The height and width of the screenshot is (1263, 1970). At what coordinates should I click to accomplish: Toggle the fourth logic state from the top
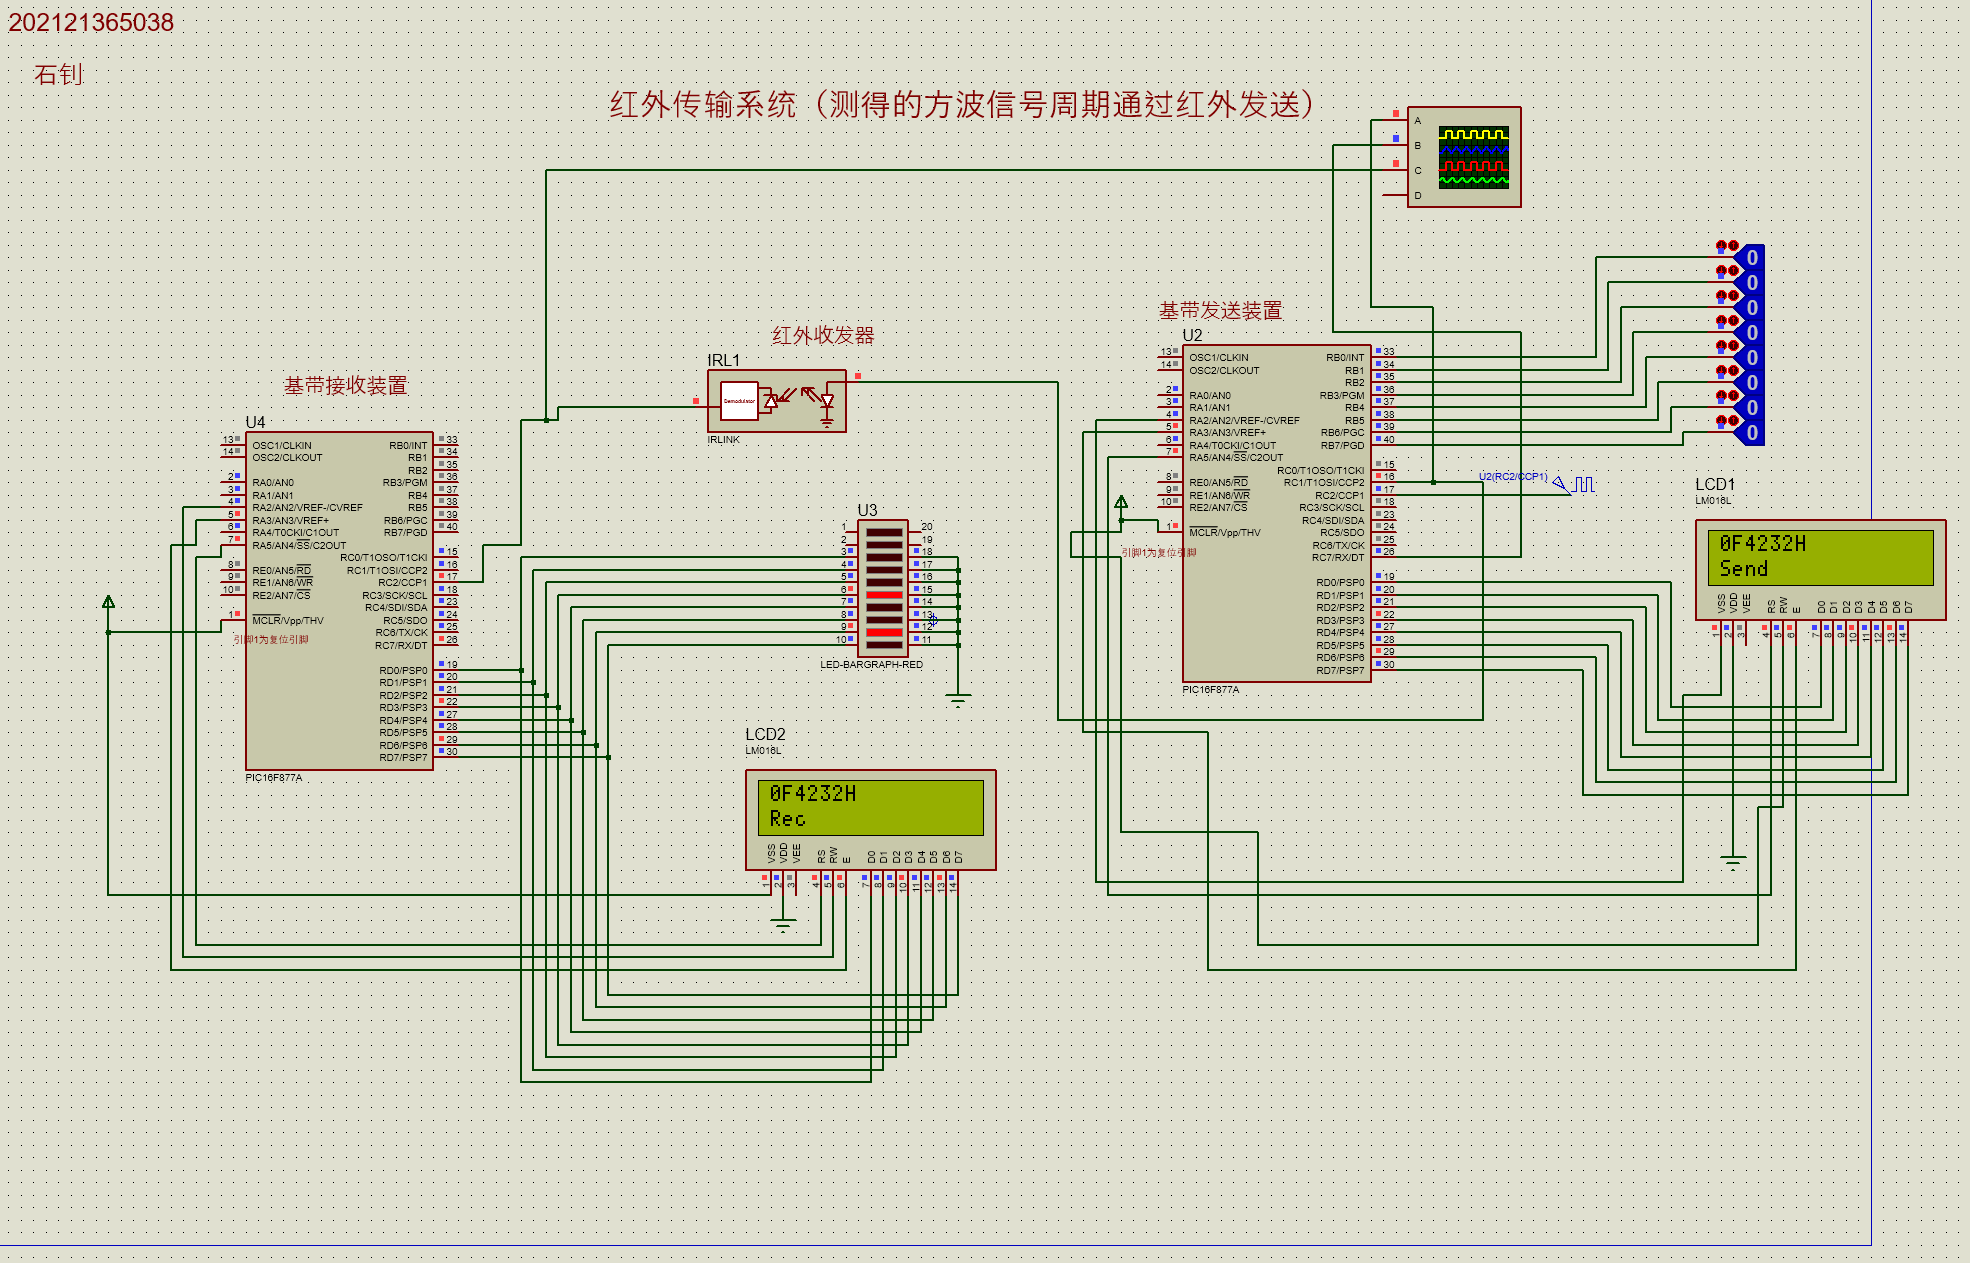point(1750,333)
